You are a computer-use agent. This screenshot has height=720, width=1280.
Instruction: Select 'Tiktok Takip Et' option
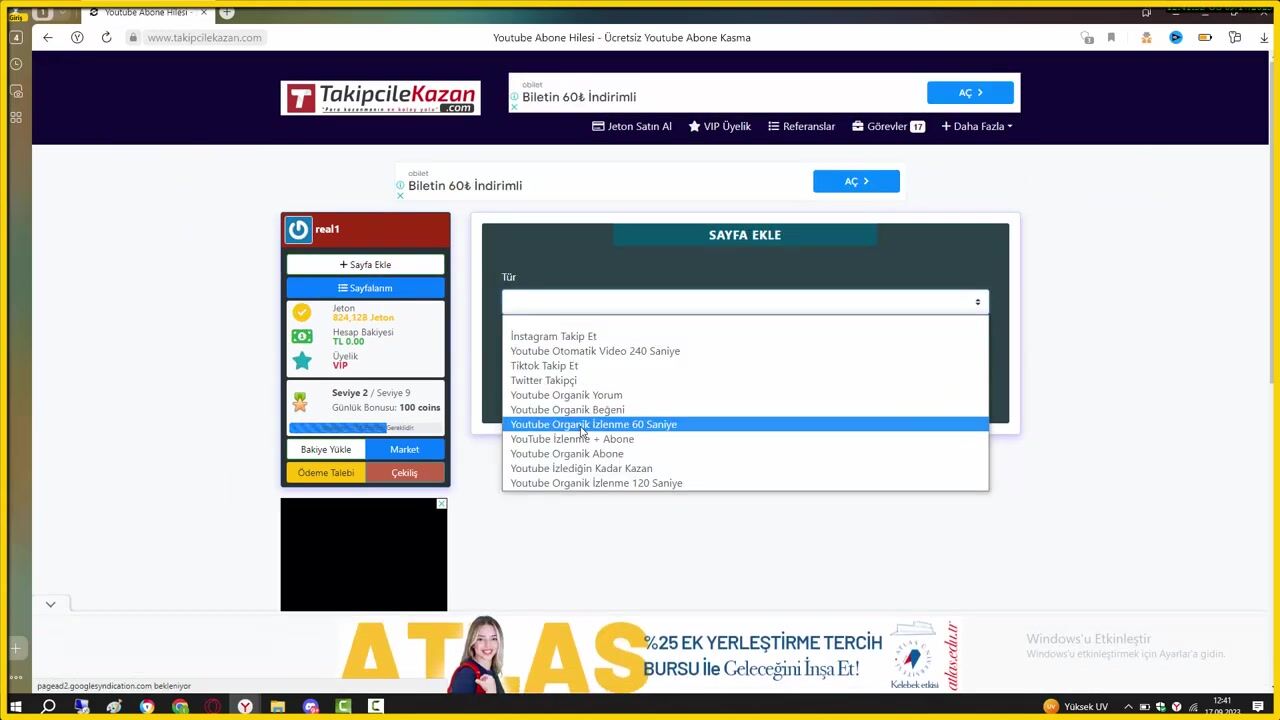[745, 366]
